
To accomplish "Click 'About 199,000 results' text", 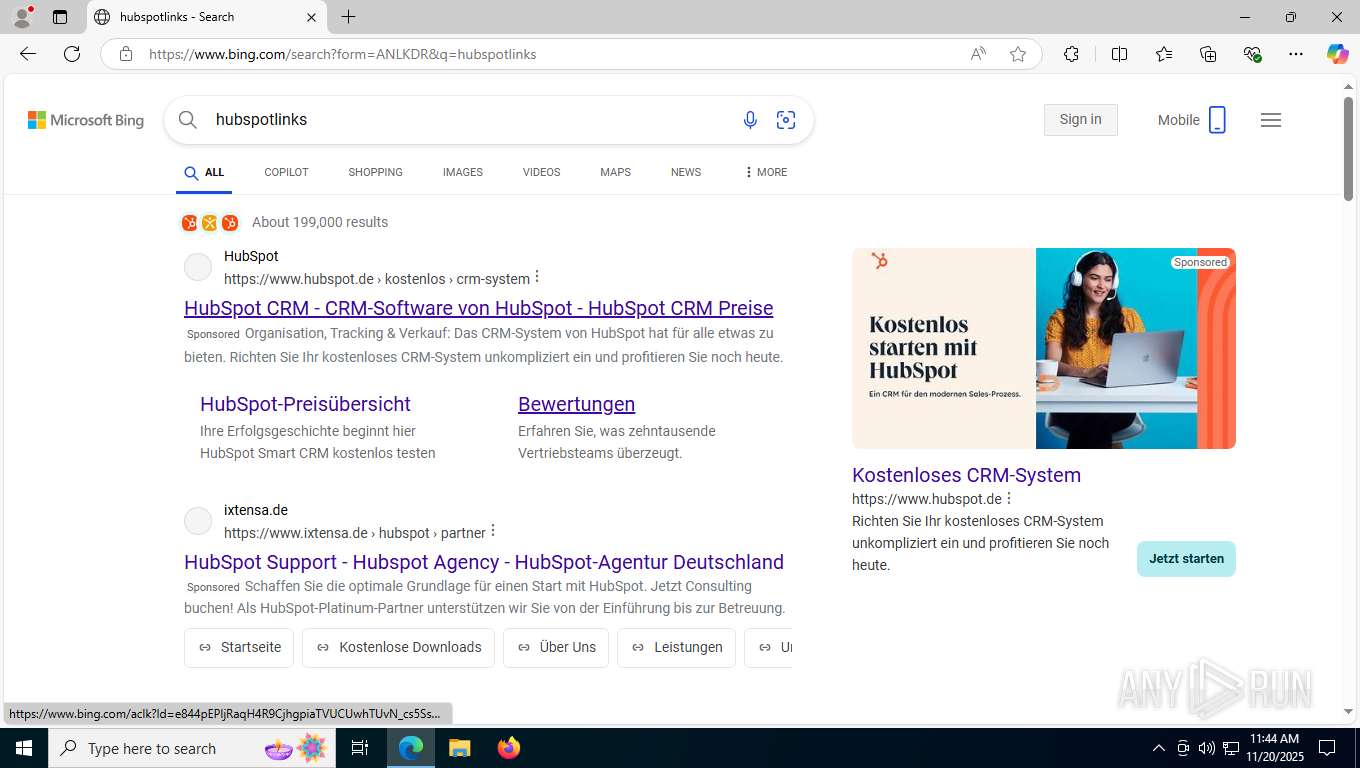I will (x=320, y=222).
